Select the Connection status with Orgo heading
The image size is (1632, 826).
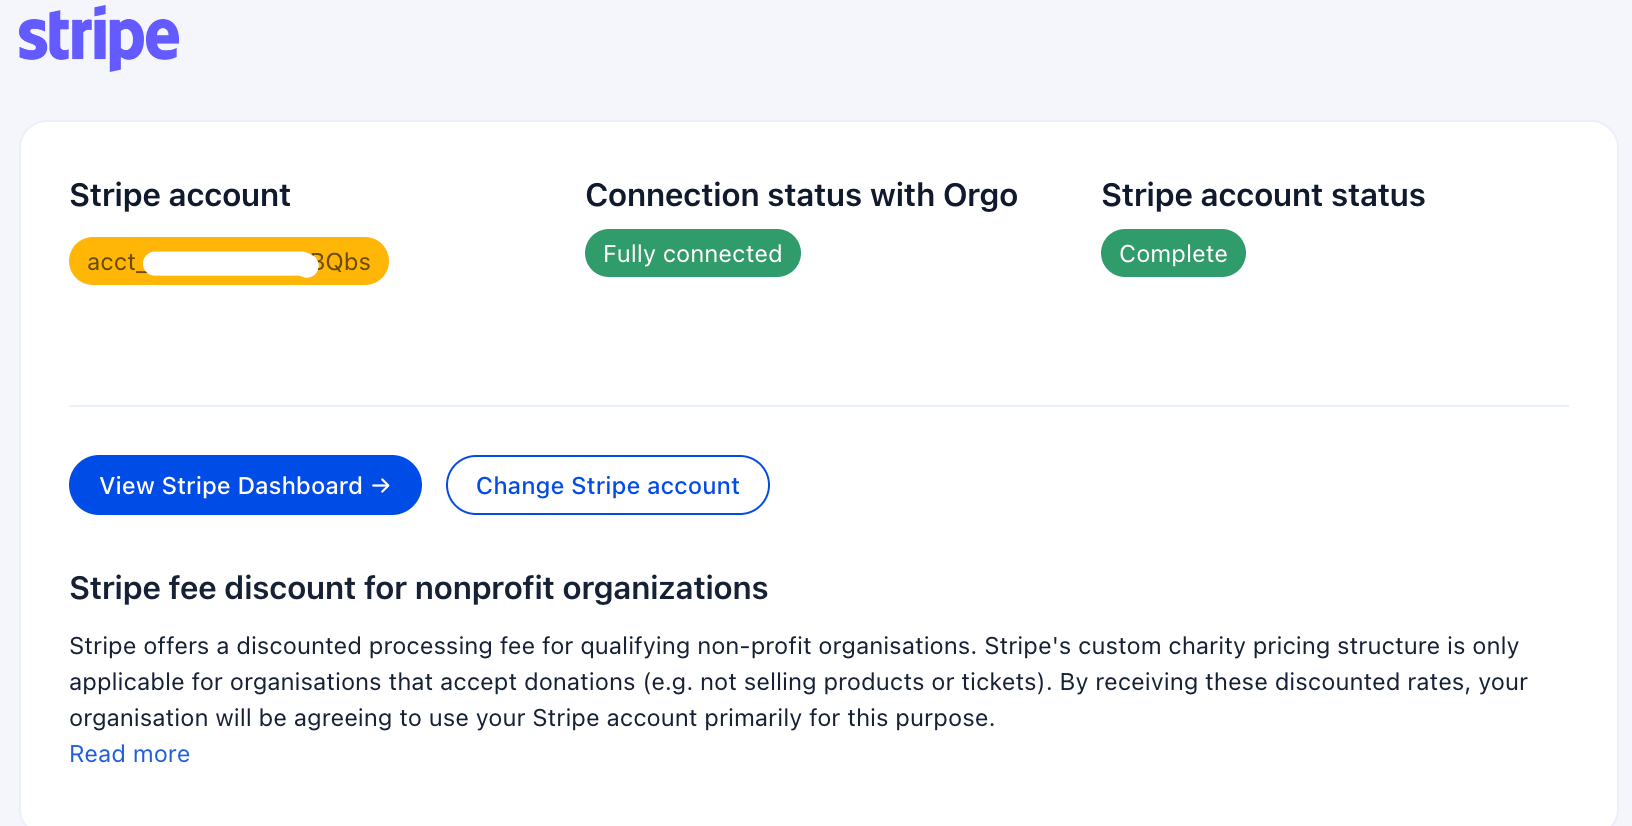pos(800,195)
